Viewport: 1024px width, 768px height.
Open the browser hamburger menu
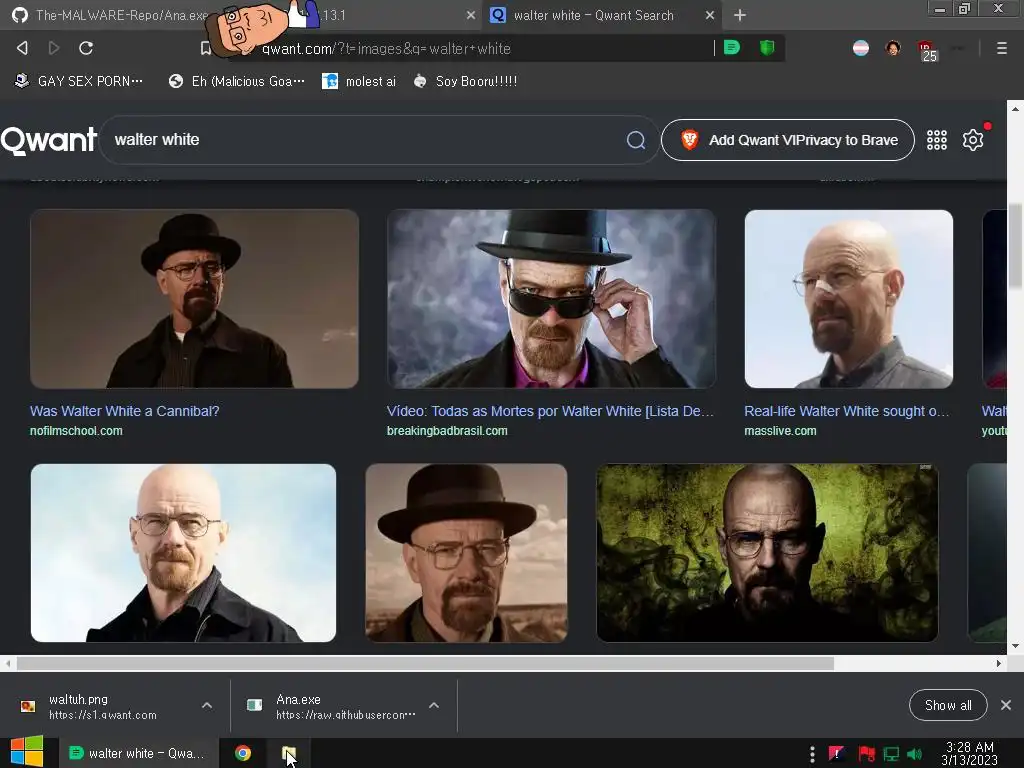click(x=1002, y=48)
